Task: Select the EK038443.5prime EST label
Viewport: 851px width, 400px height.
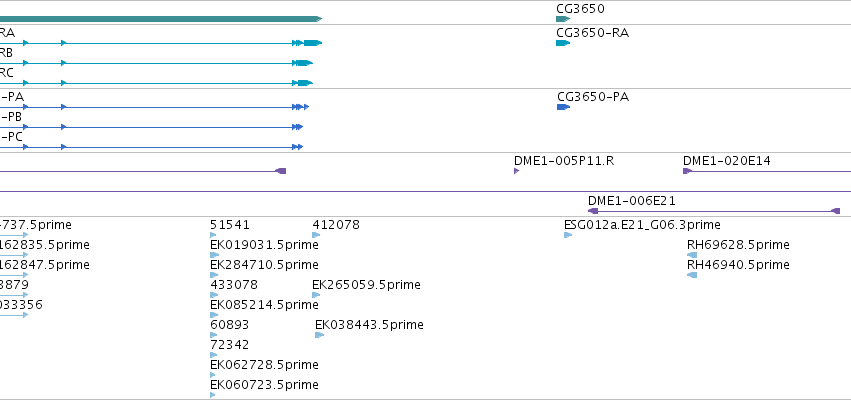Action: [x=370, y=325]
